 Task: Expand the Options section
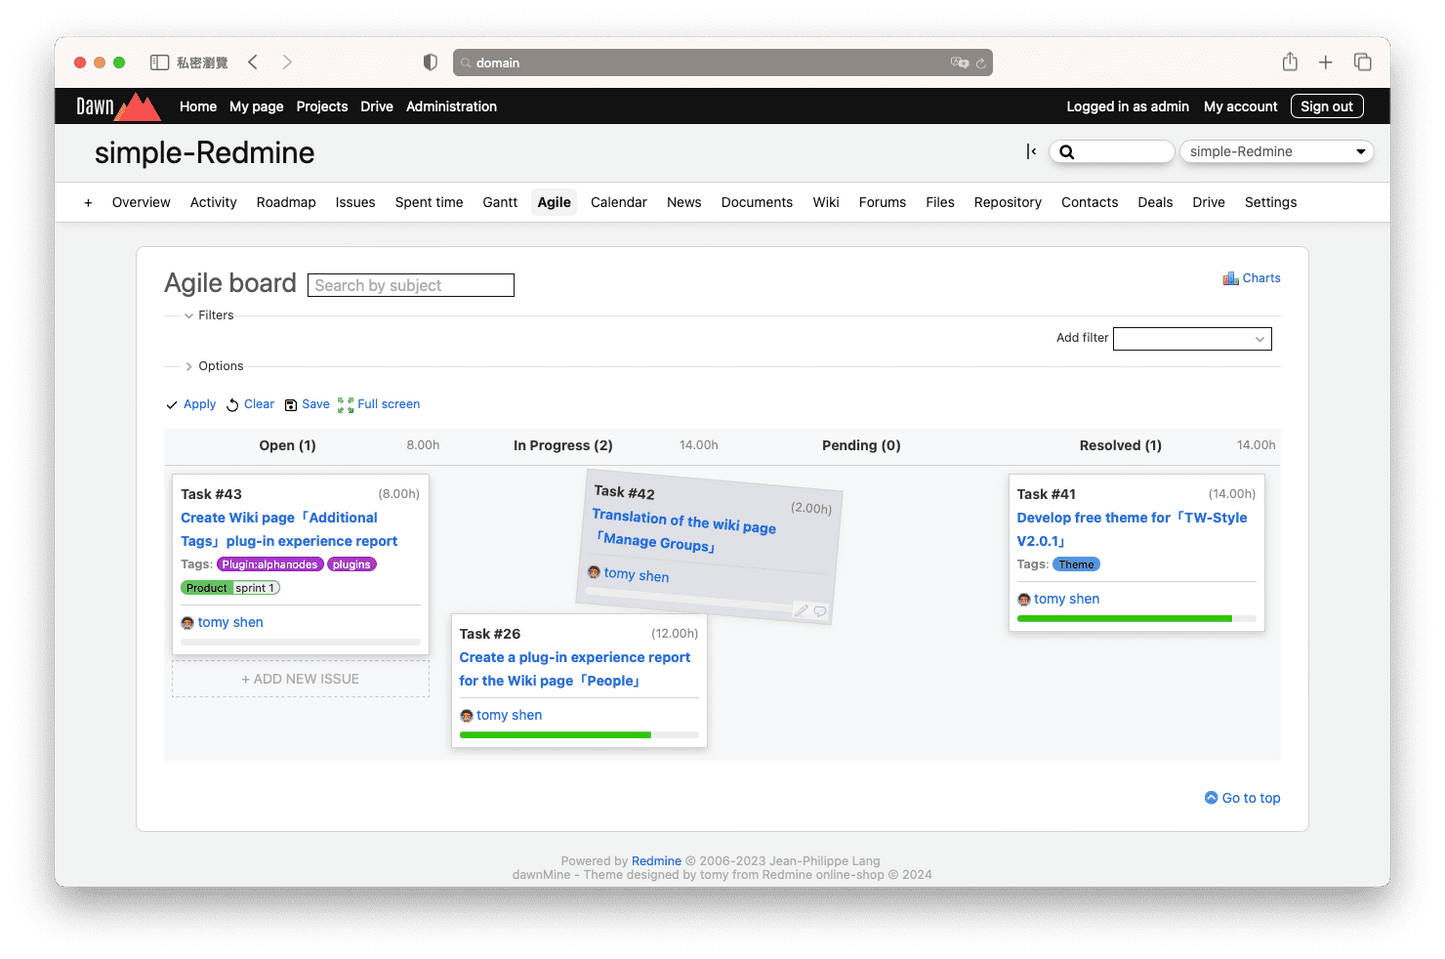[189, 366]
